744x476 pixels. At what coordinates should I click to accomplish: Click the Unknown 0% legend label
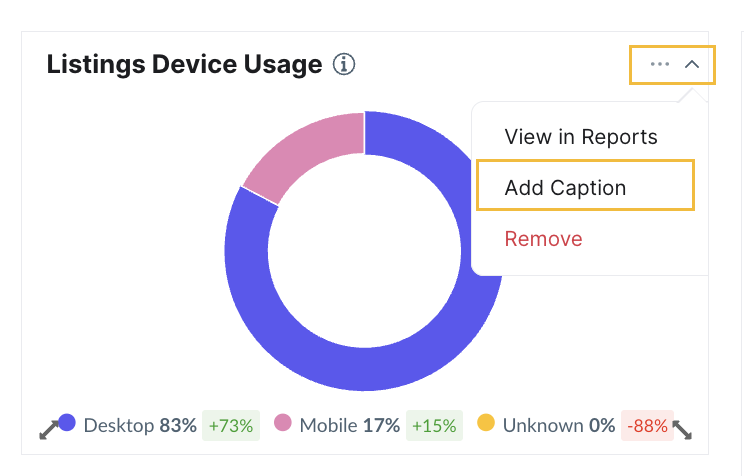(x=559, y=426)
